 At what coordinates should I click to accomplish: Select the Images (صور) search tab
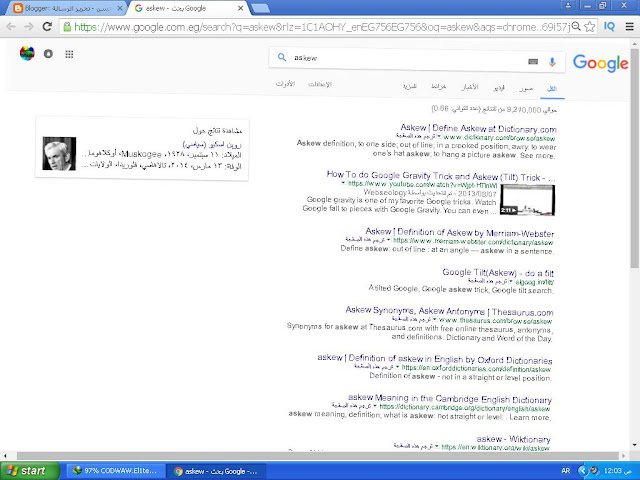click(526, 88)
